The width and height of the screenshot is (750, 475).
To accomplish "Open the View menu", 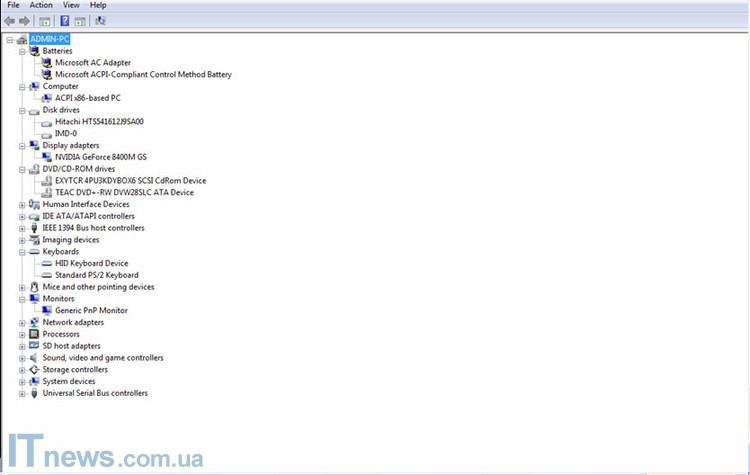I will click(x=71, y=5).
